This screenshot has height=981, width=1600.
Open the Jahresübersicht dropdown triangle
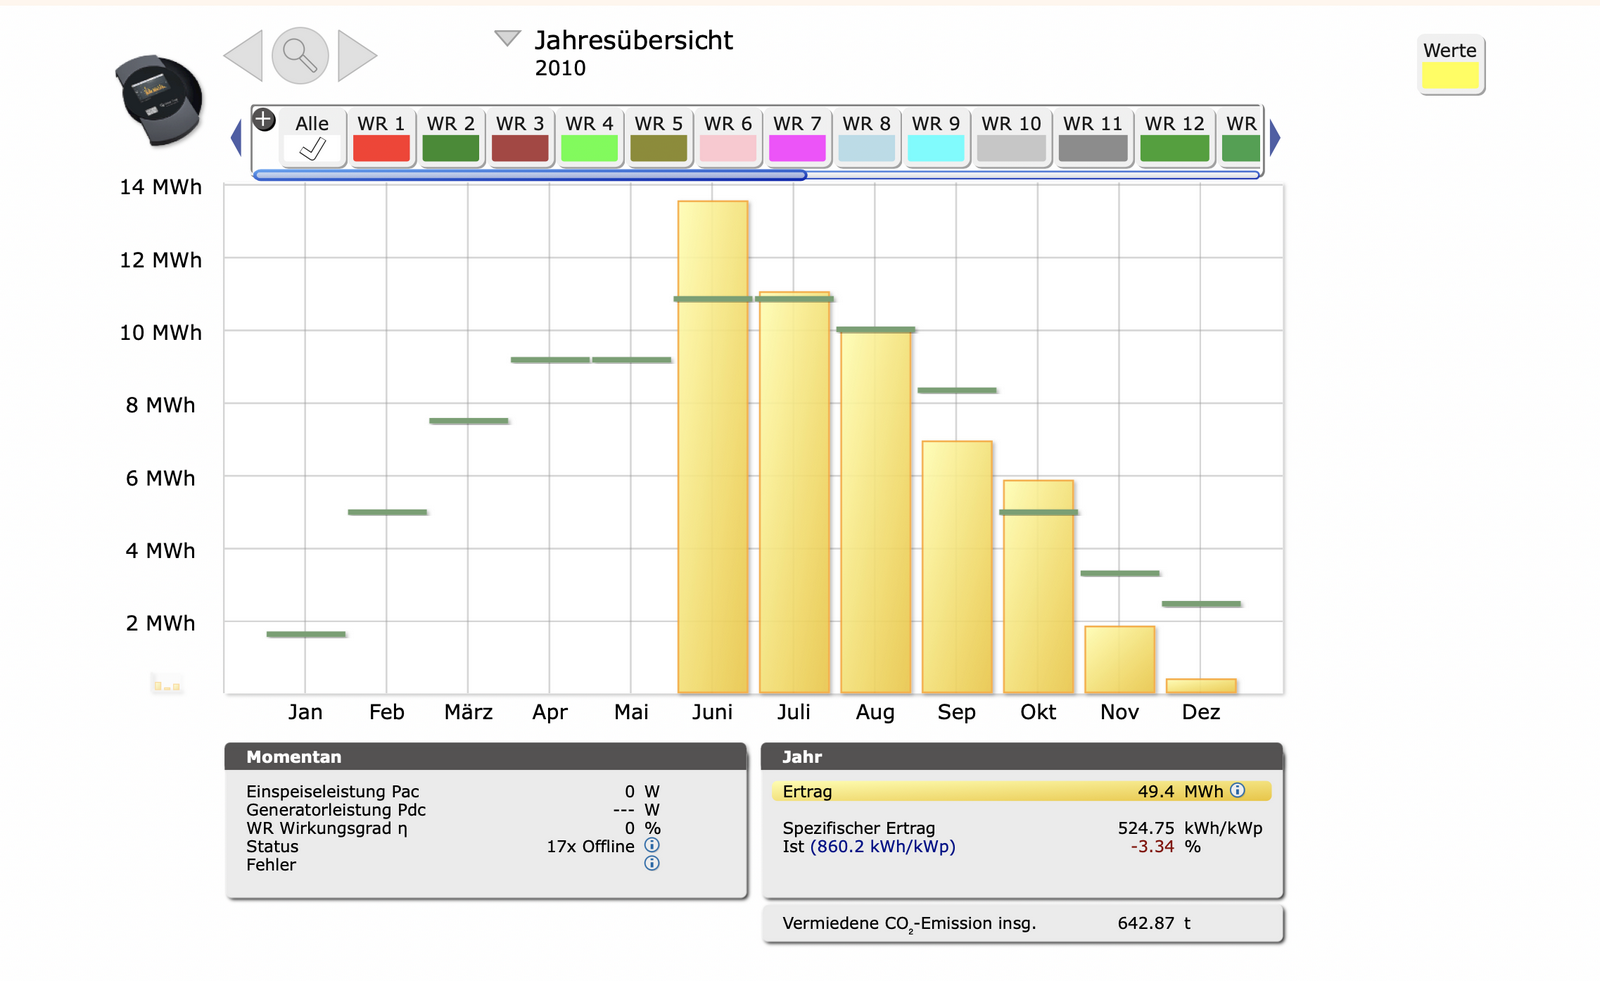tap(508, 38)
